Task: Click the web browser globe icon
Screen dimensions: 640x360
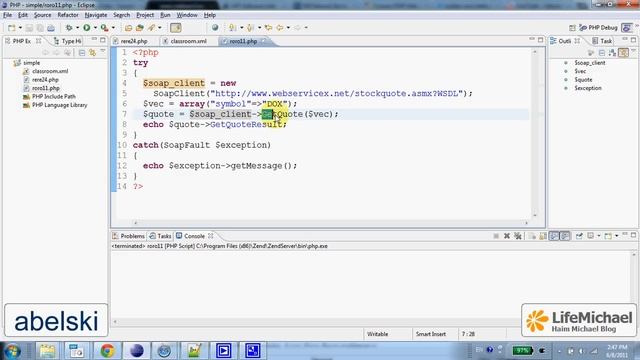Action: (215, 27)
